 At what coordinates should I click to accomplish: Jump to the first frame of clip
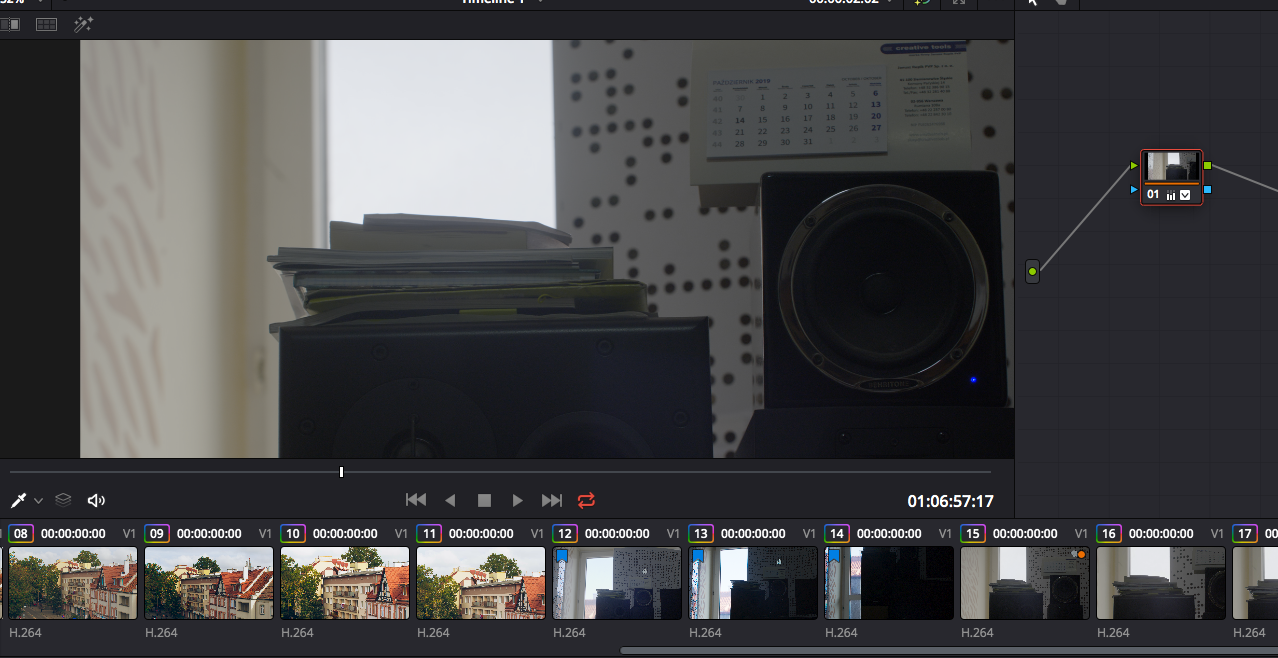pos(416,500)
